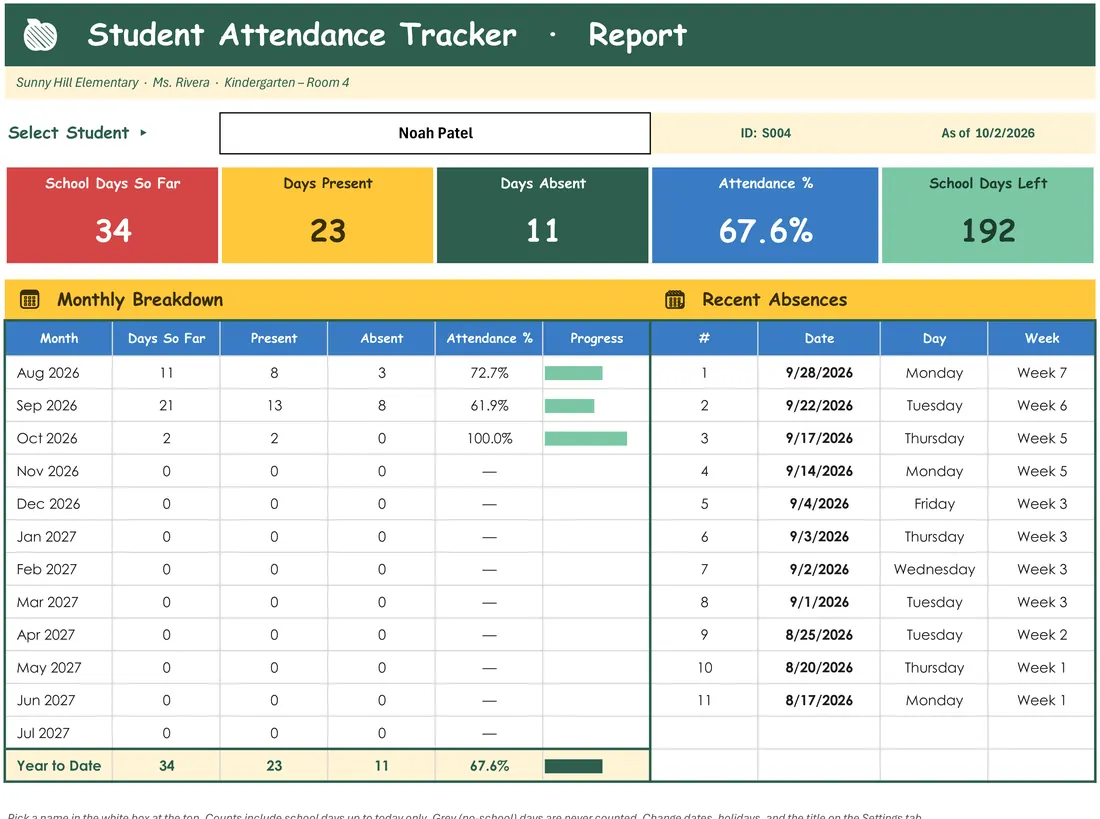Click the Week 6 cell
This screenshot has height=819, width=1100.
(x=1042, y=406)
